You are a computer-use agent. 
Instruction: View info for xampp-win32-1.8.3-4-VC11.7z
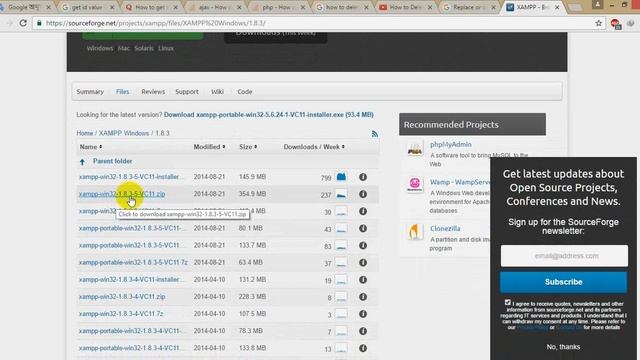coord(362,314)
